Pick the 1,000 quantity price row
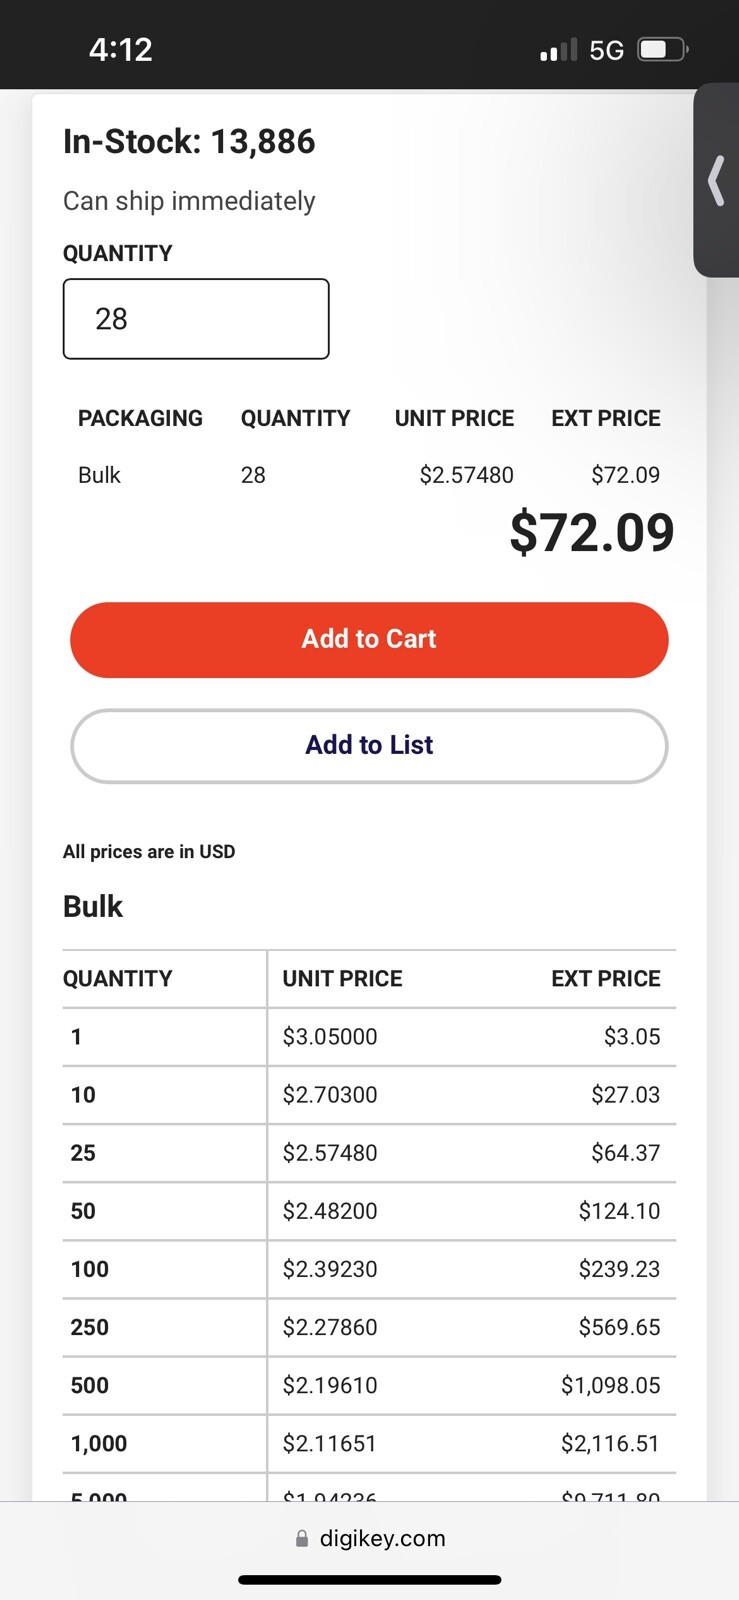Image resolution: width=739 pixels, height=1600 pixels. pyautogui.click(x=369, y=1443)
